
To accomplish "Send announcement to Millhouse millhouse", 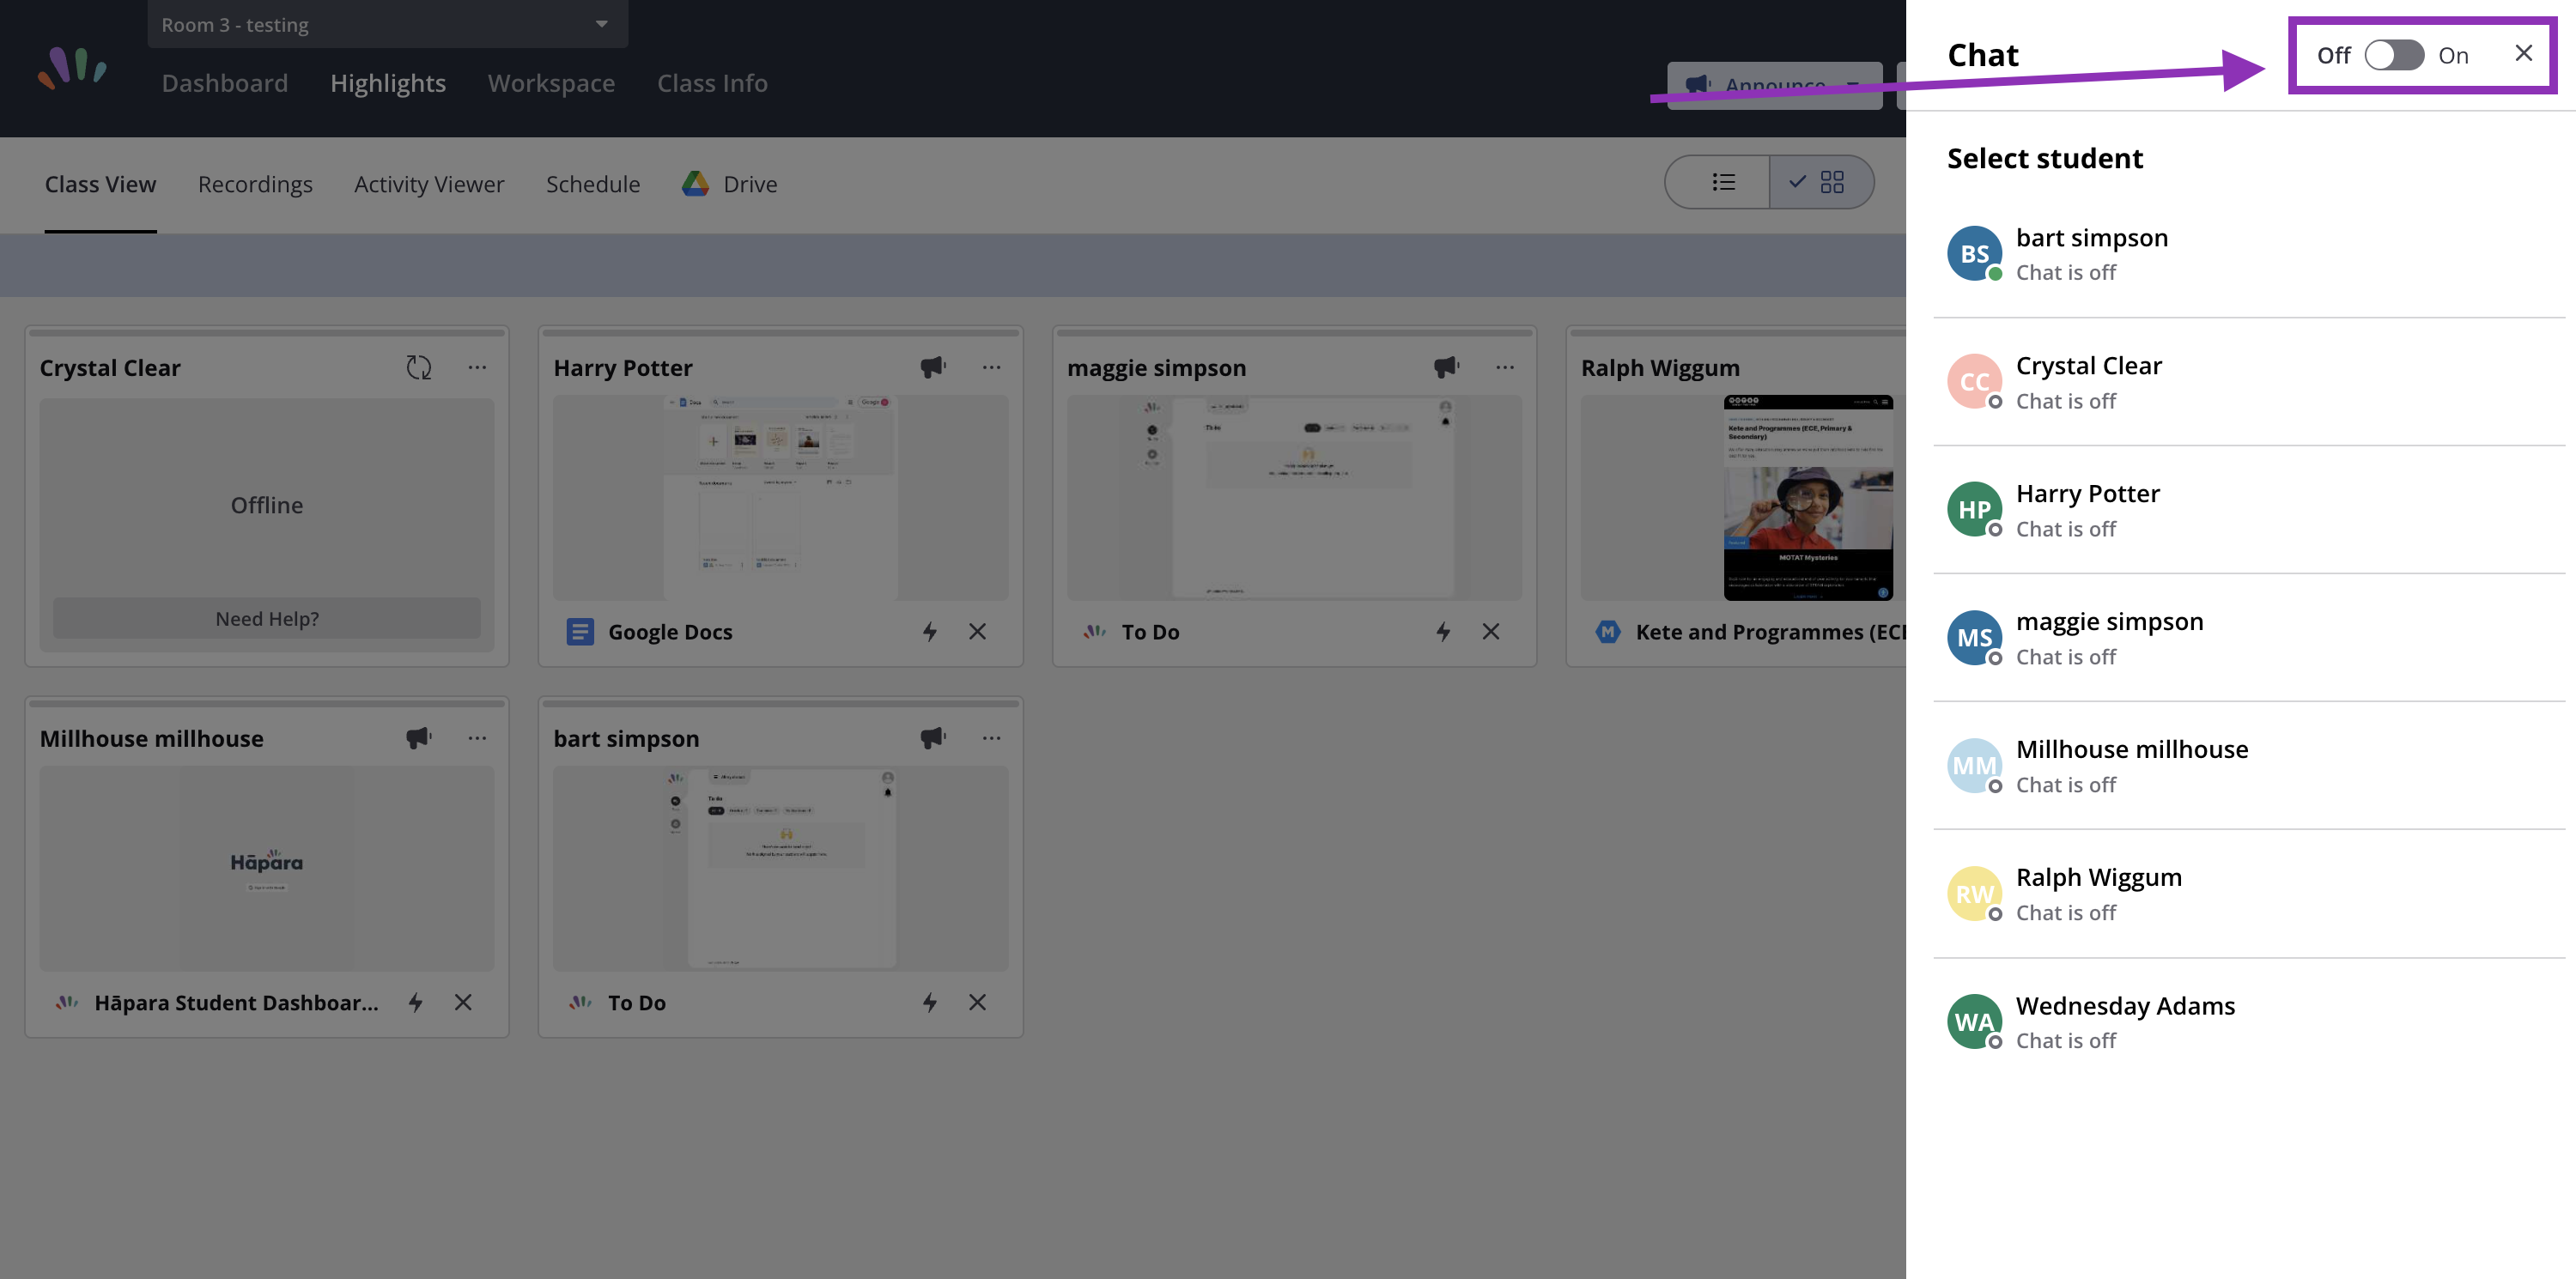I will 419,738.
